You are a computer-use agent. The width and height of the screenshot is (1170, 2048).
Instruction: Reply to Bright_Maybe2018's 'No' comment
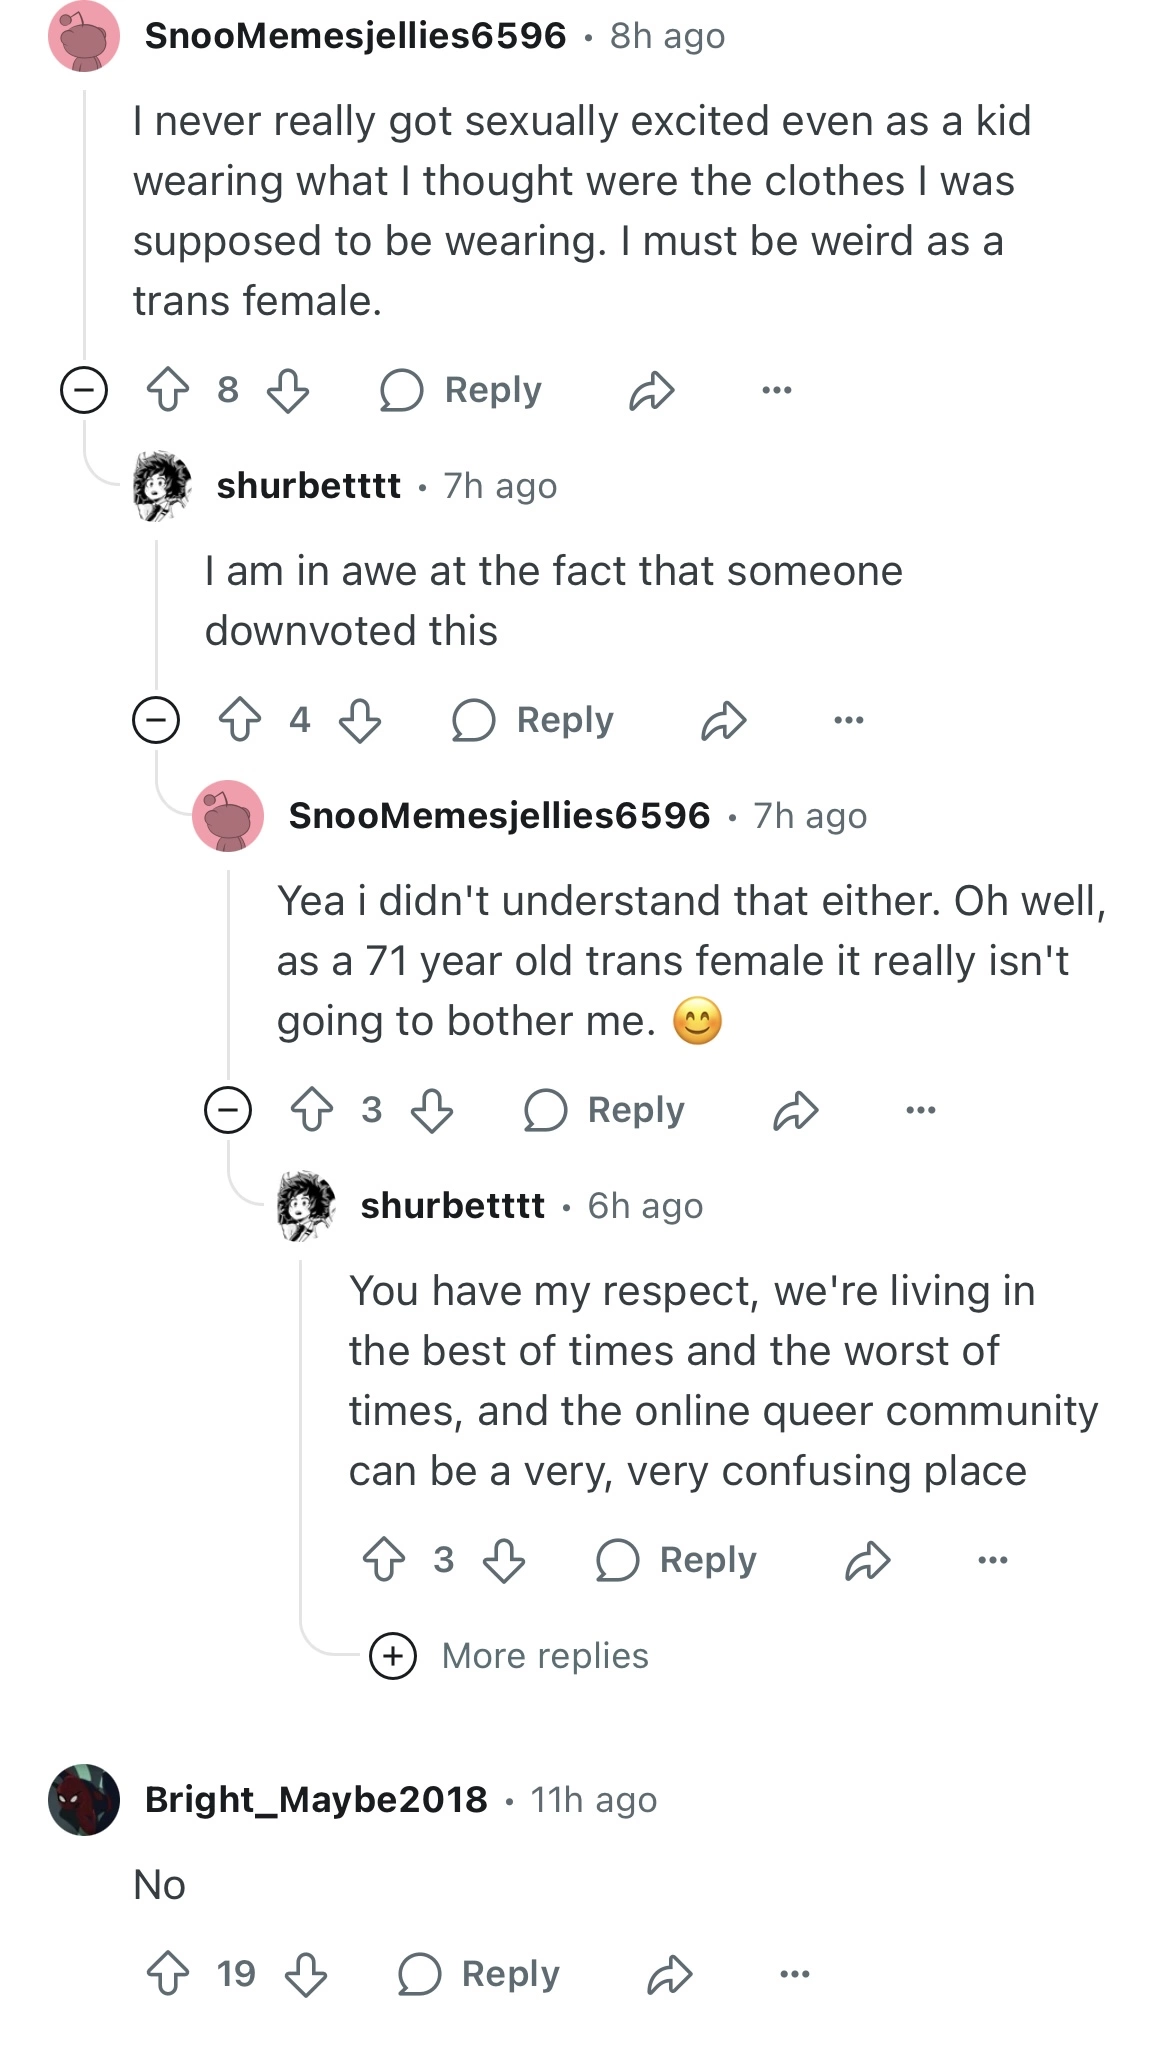point(478,1974)
